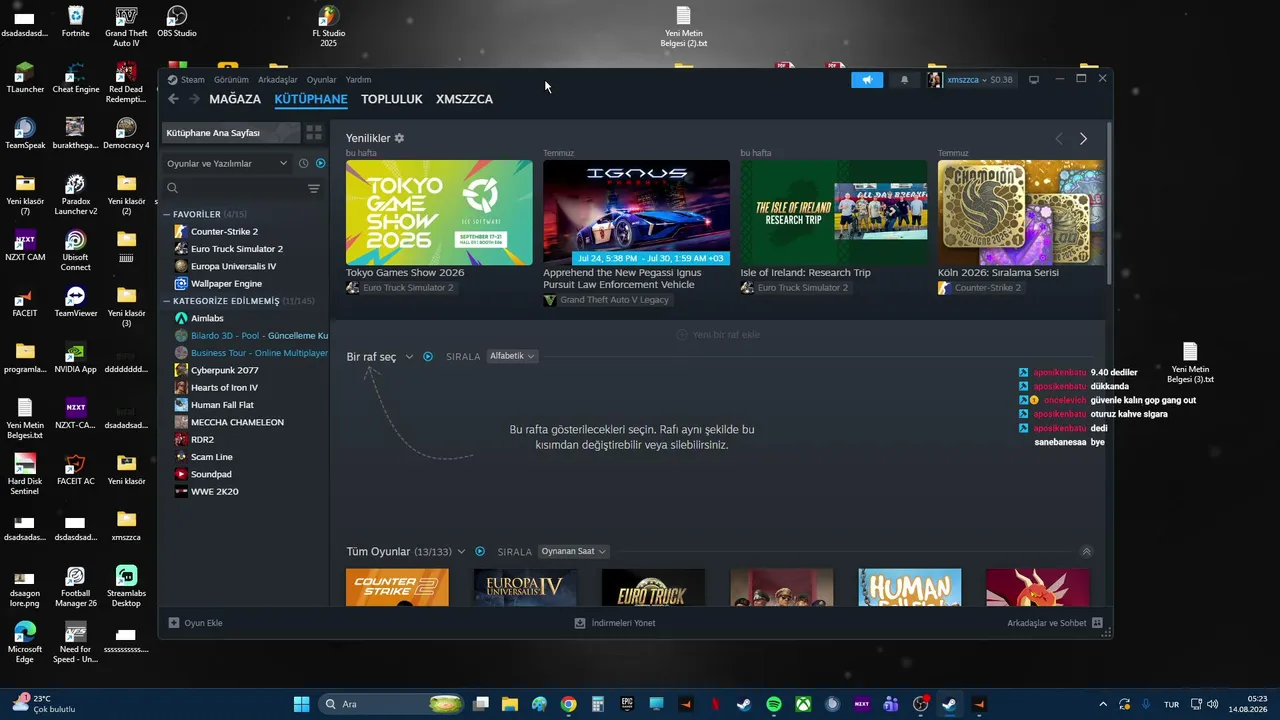1280x720 pixels.
Task: Open the Windows Start menu
Action: [301, 704]
